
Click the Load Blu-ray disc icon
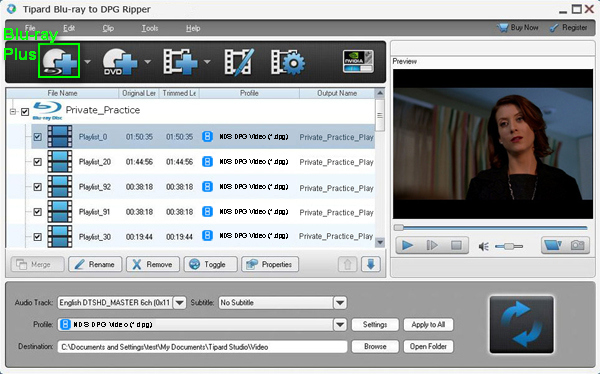click(x=59, y=61)
